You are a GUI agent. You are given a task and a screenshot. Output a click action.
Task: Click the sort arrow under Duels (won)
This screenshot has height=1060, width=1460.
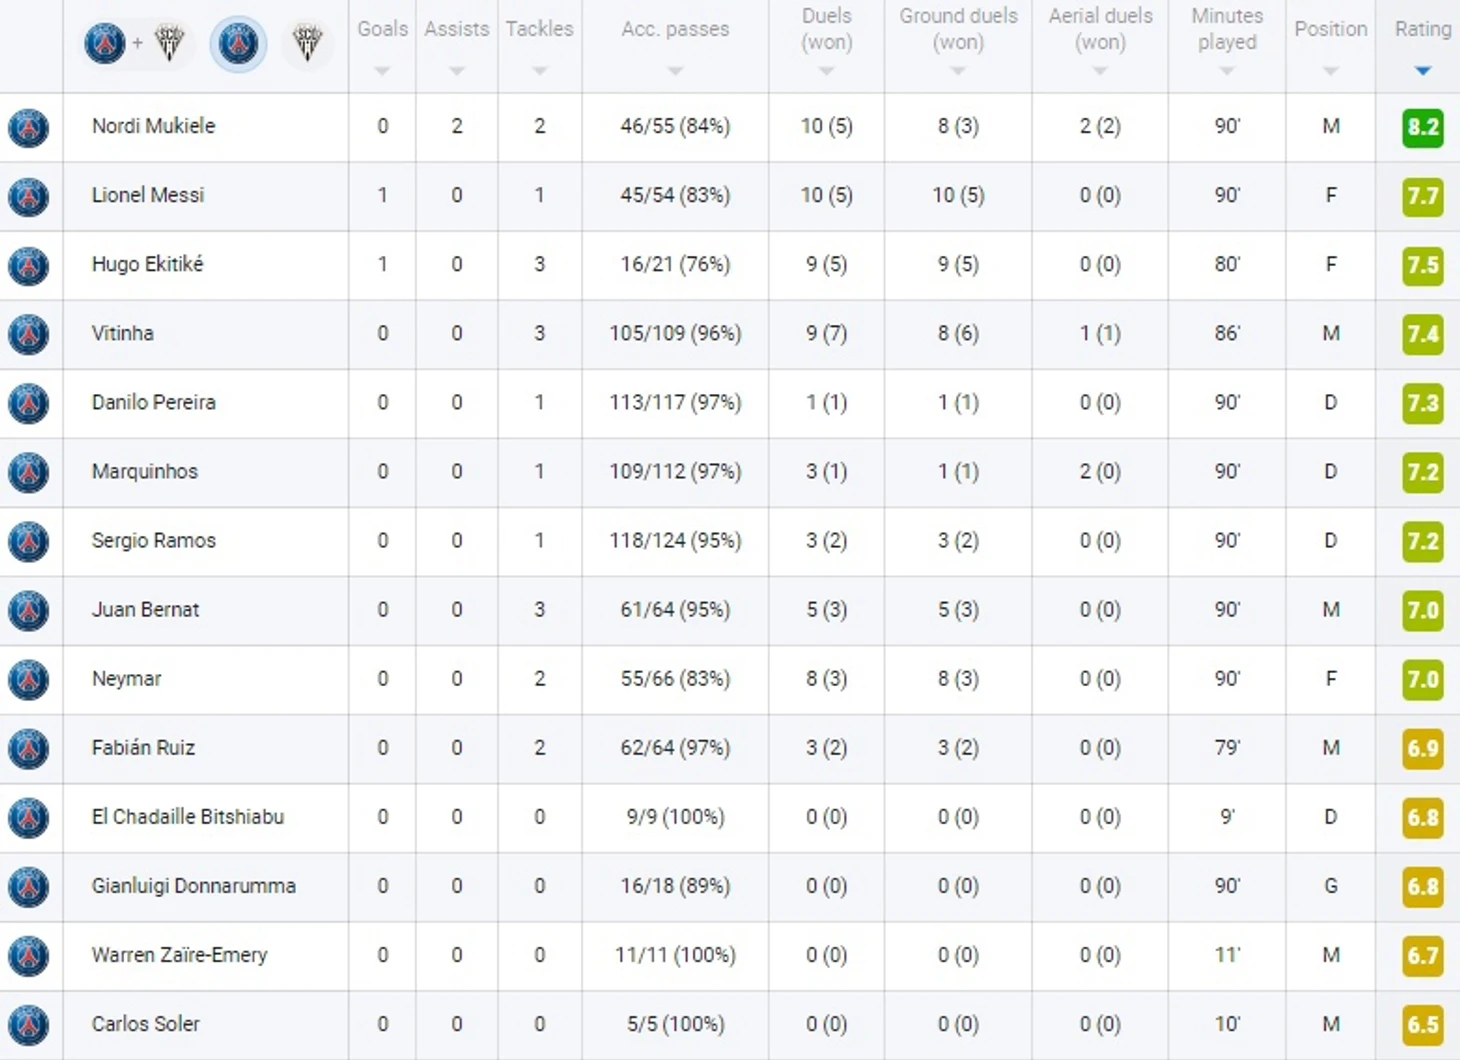pyautogui.click(x=826, y=71)
